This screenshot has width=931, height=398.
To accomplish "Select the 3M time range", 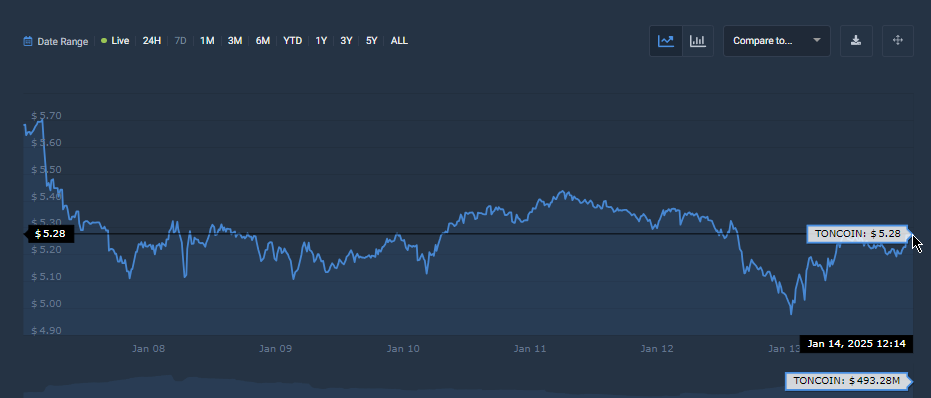I will pos(235,41).
